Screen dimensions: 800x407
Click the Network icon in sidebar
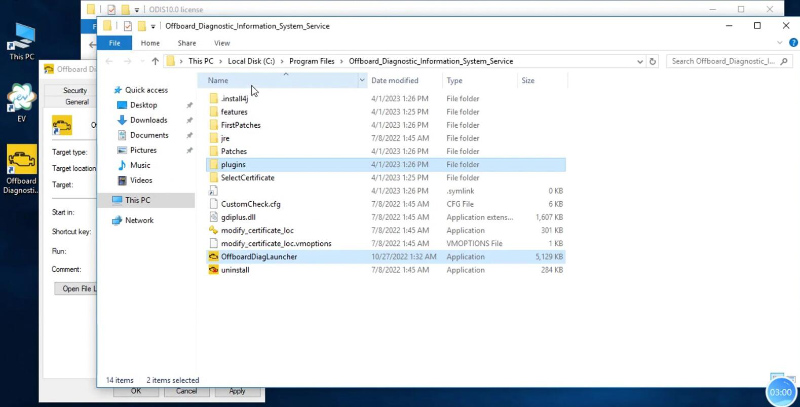117,220
